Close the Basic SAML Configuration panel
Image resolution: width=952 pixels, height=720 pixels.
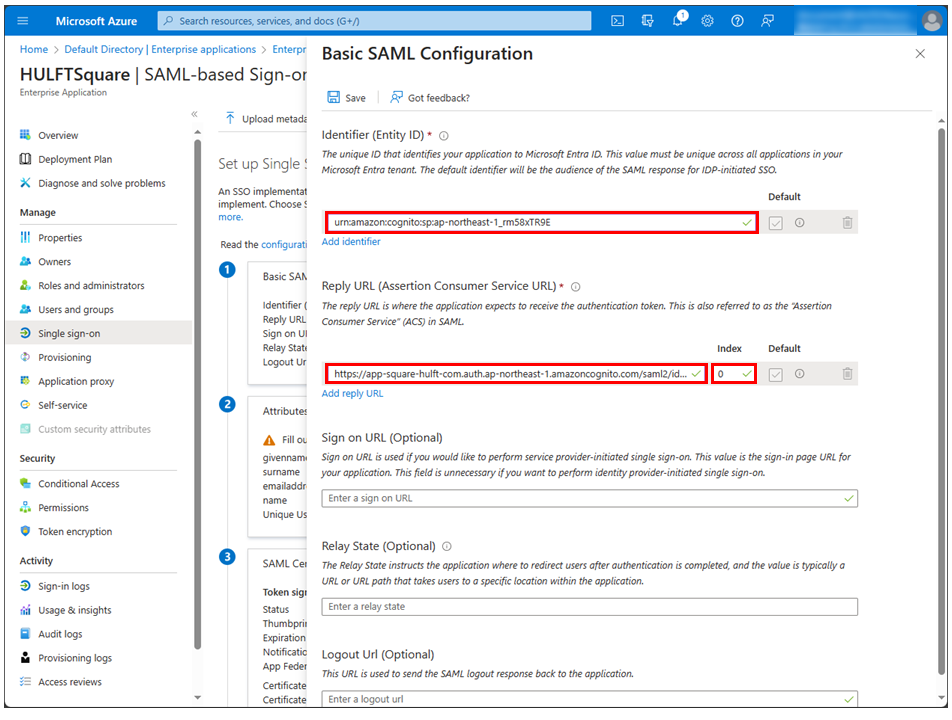point(920,53)
